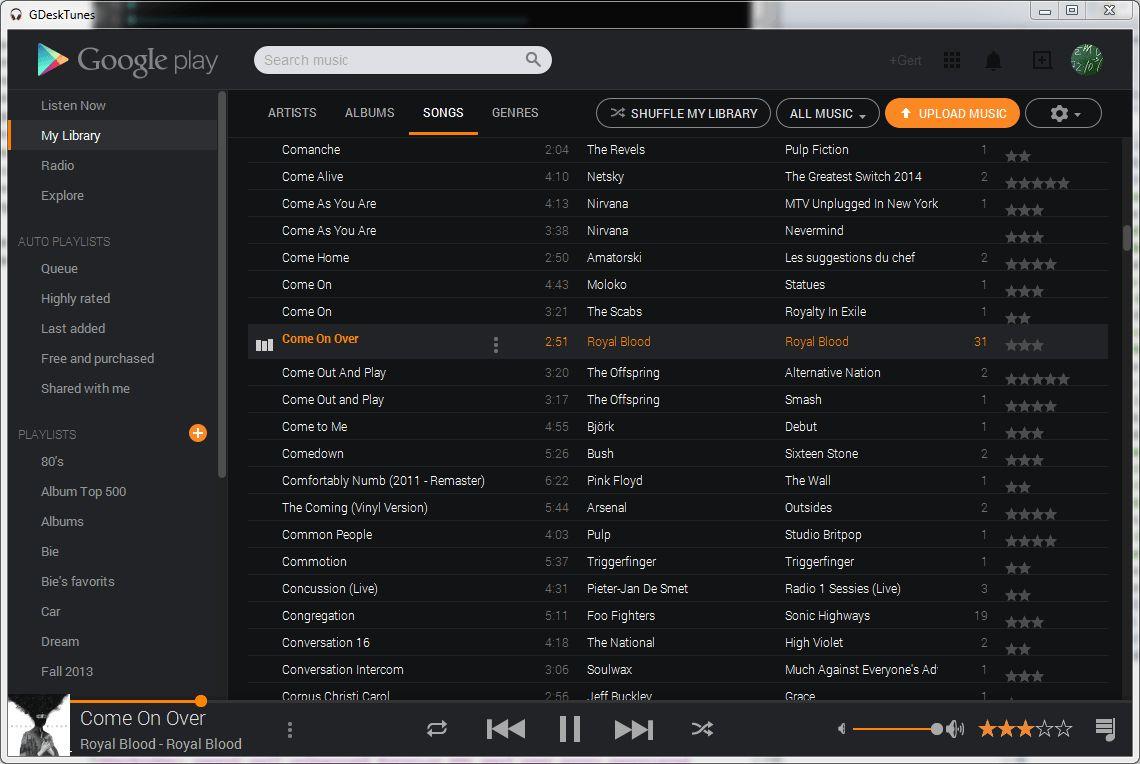Open the Fall 2013 playlist
Viewport: 1140px width, 764px height.
[x=67, y=672]
